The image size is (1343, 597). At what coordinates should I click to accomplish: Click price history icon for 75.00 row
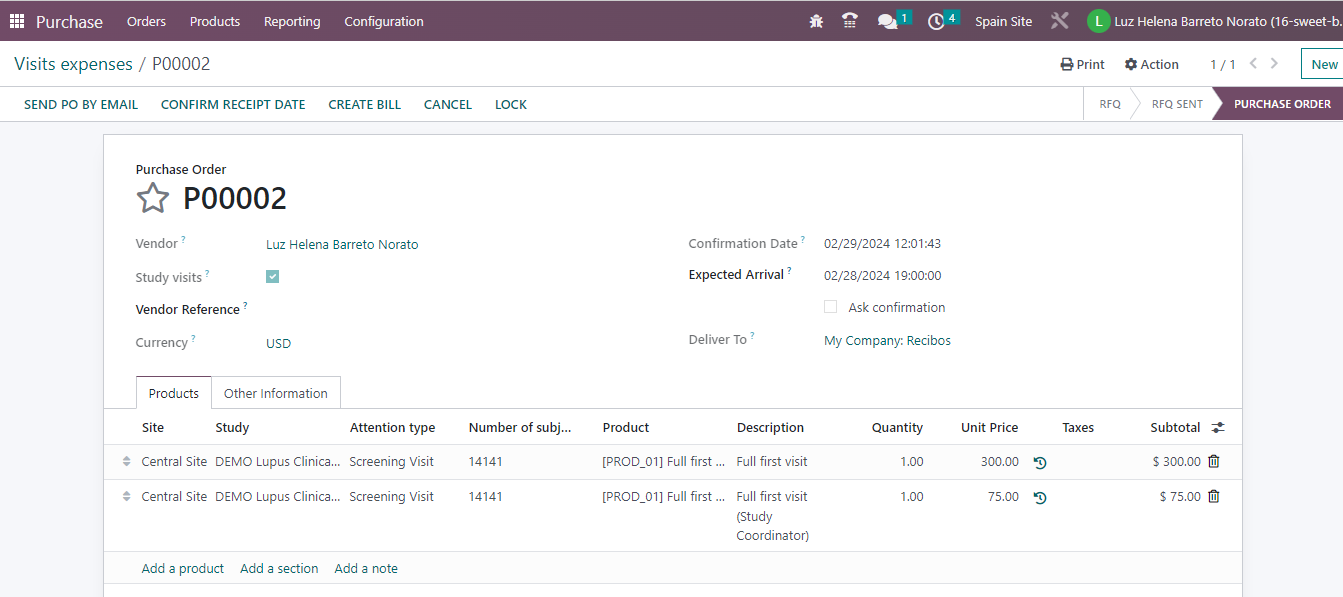click(1040, 498)
